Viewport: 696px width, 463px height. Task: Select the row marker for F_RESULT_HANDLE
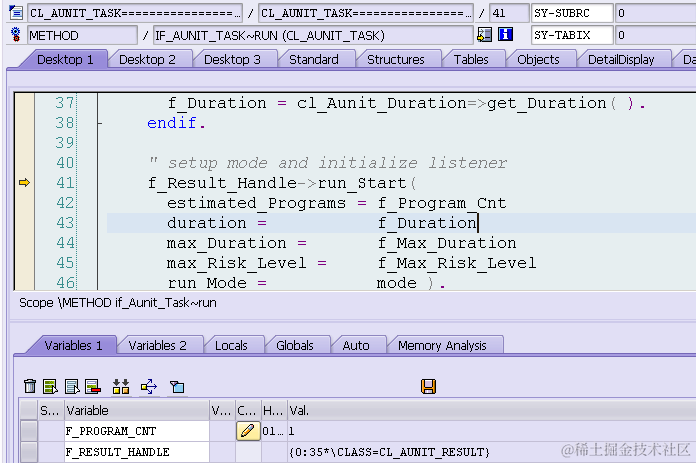click(x=28, y=452)
